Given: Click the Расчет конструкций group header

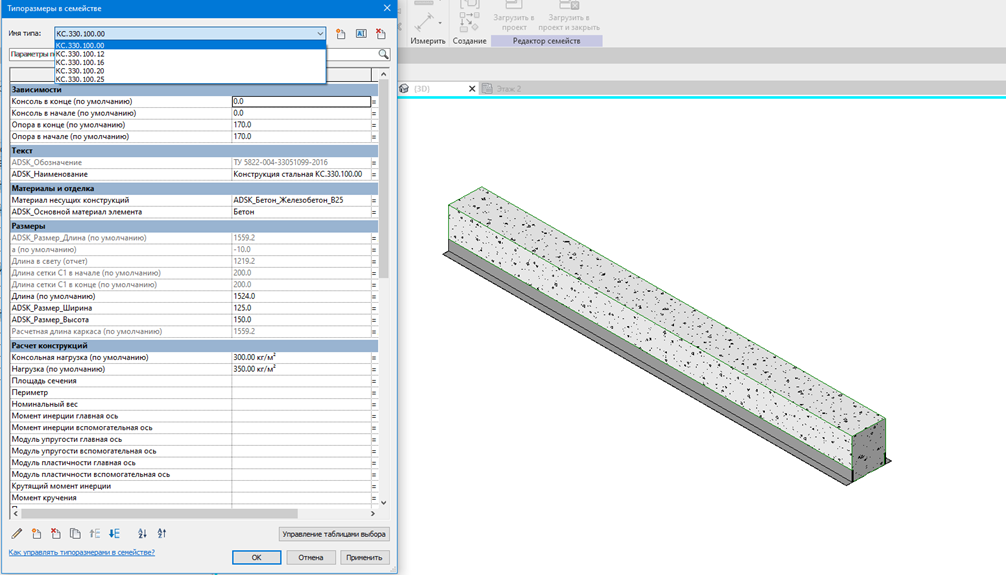Looking at the screenshot, I should (x=194, y=345).
